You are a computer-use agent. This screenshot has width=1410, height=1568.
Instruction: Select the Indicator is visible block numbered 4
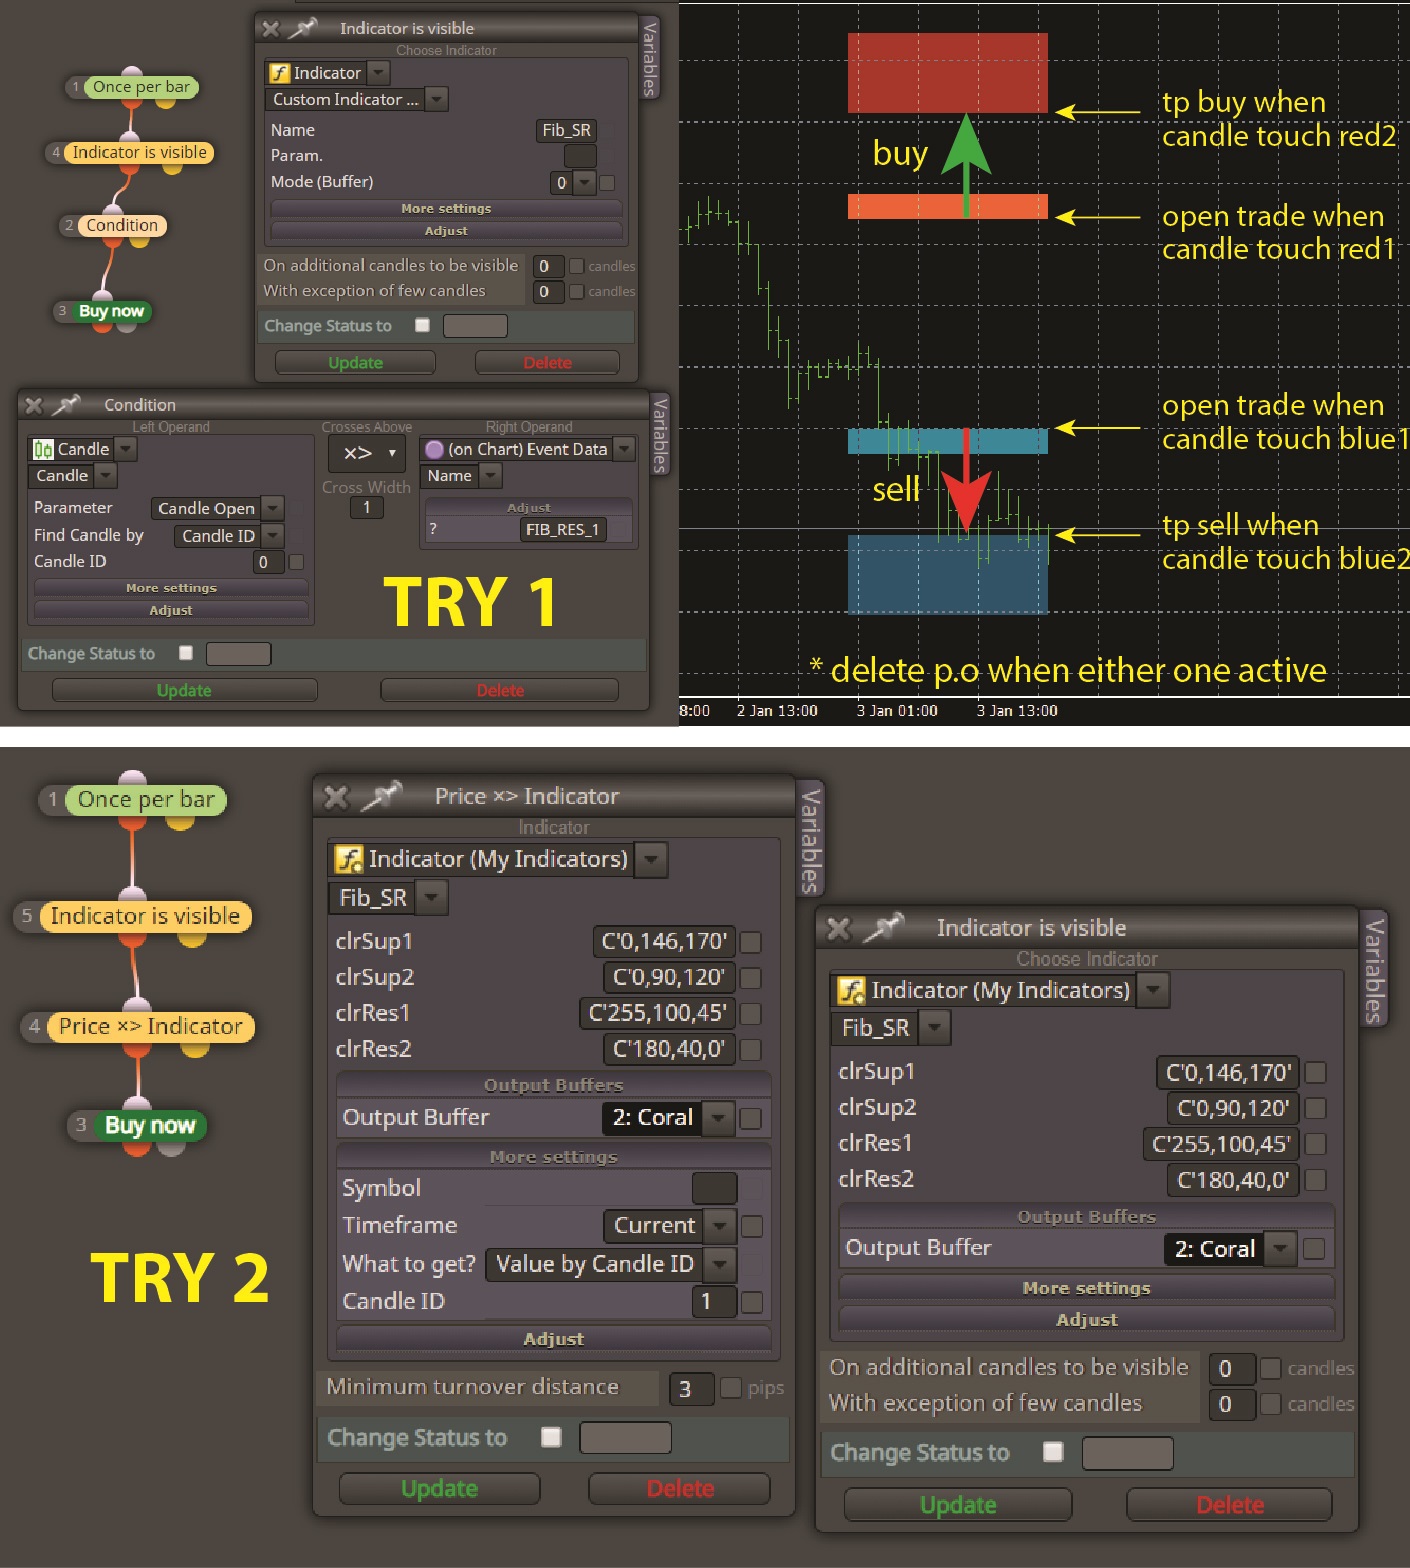pyautogui.click(x=139, y=152)
